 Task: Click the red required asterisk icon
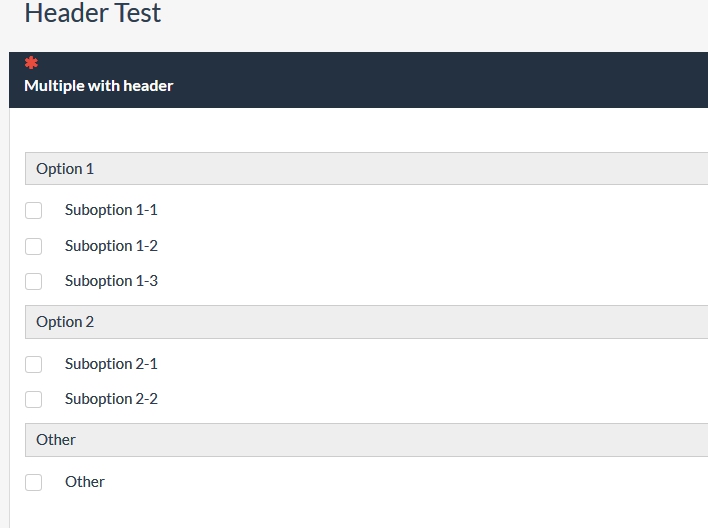[31, 63]
